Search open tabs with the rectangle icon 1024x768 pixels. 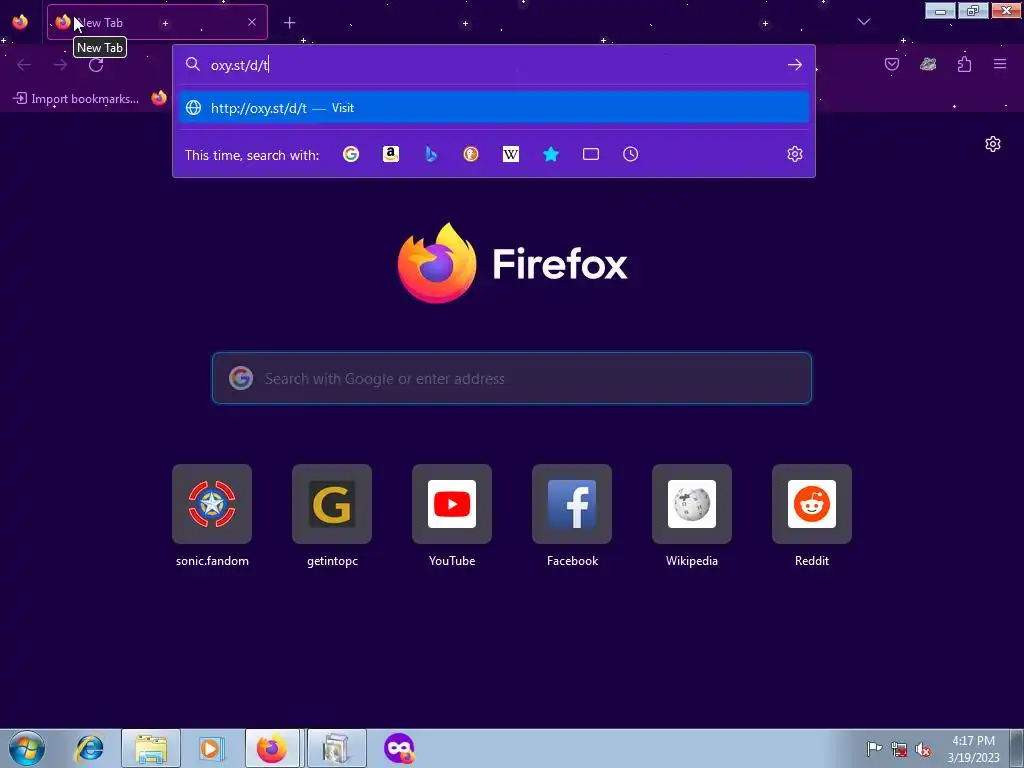pos(590,154)
